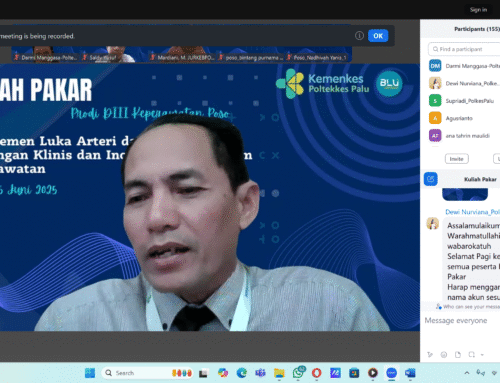This screenshot has height=383, width=500.
Task: Select Mardiani M. video thumbnail
Action: click(183, 54)
